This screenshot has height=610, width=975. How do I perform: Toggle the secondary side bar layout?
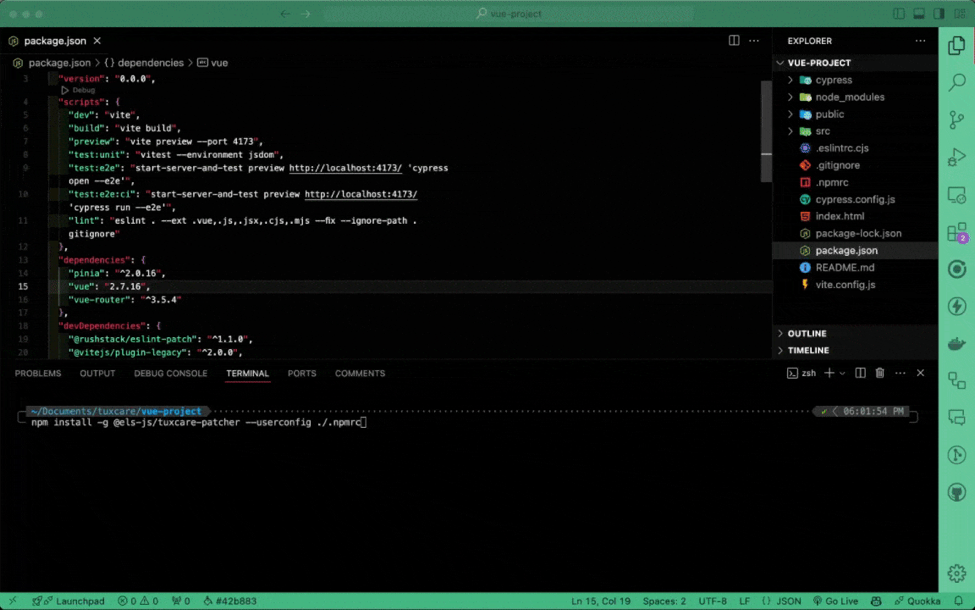pyautogui.click(x=939, y=14)
